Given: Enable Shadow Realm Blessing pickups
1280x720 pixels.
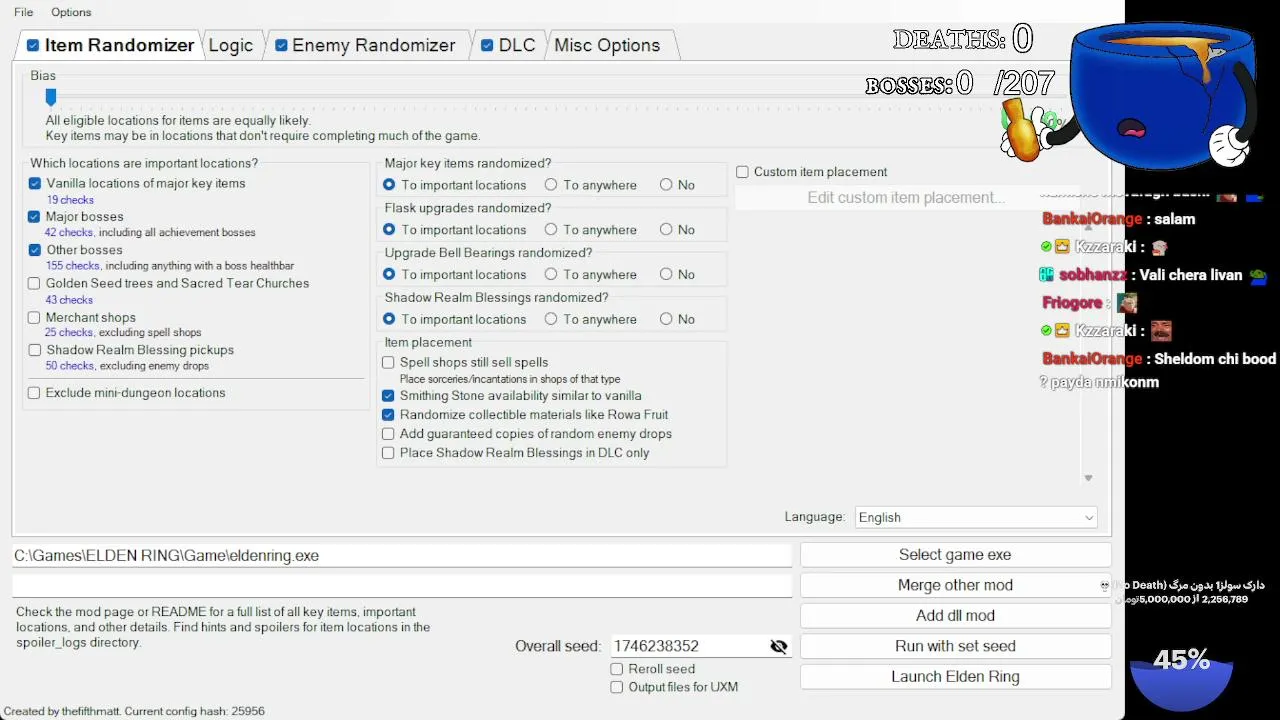Looking at the screenshot, I should 35,350.
